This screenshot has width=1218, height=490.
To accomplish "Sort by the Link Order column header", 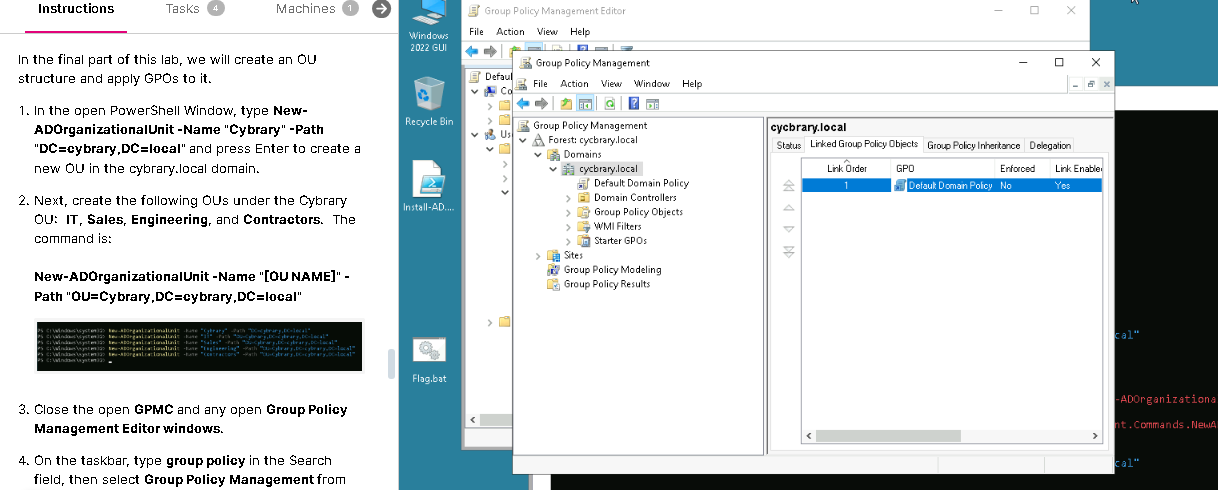I will coord(847,169).
